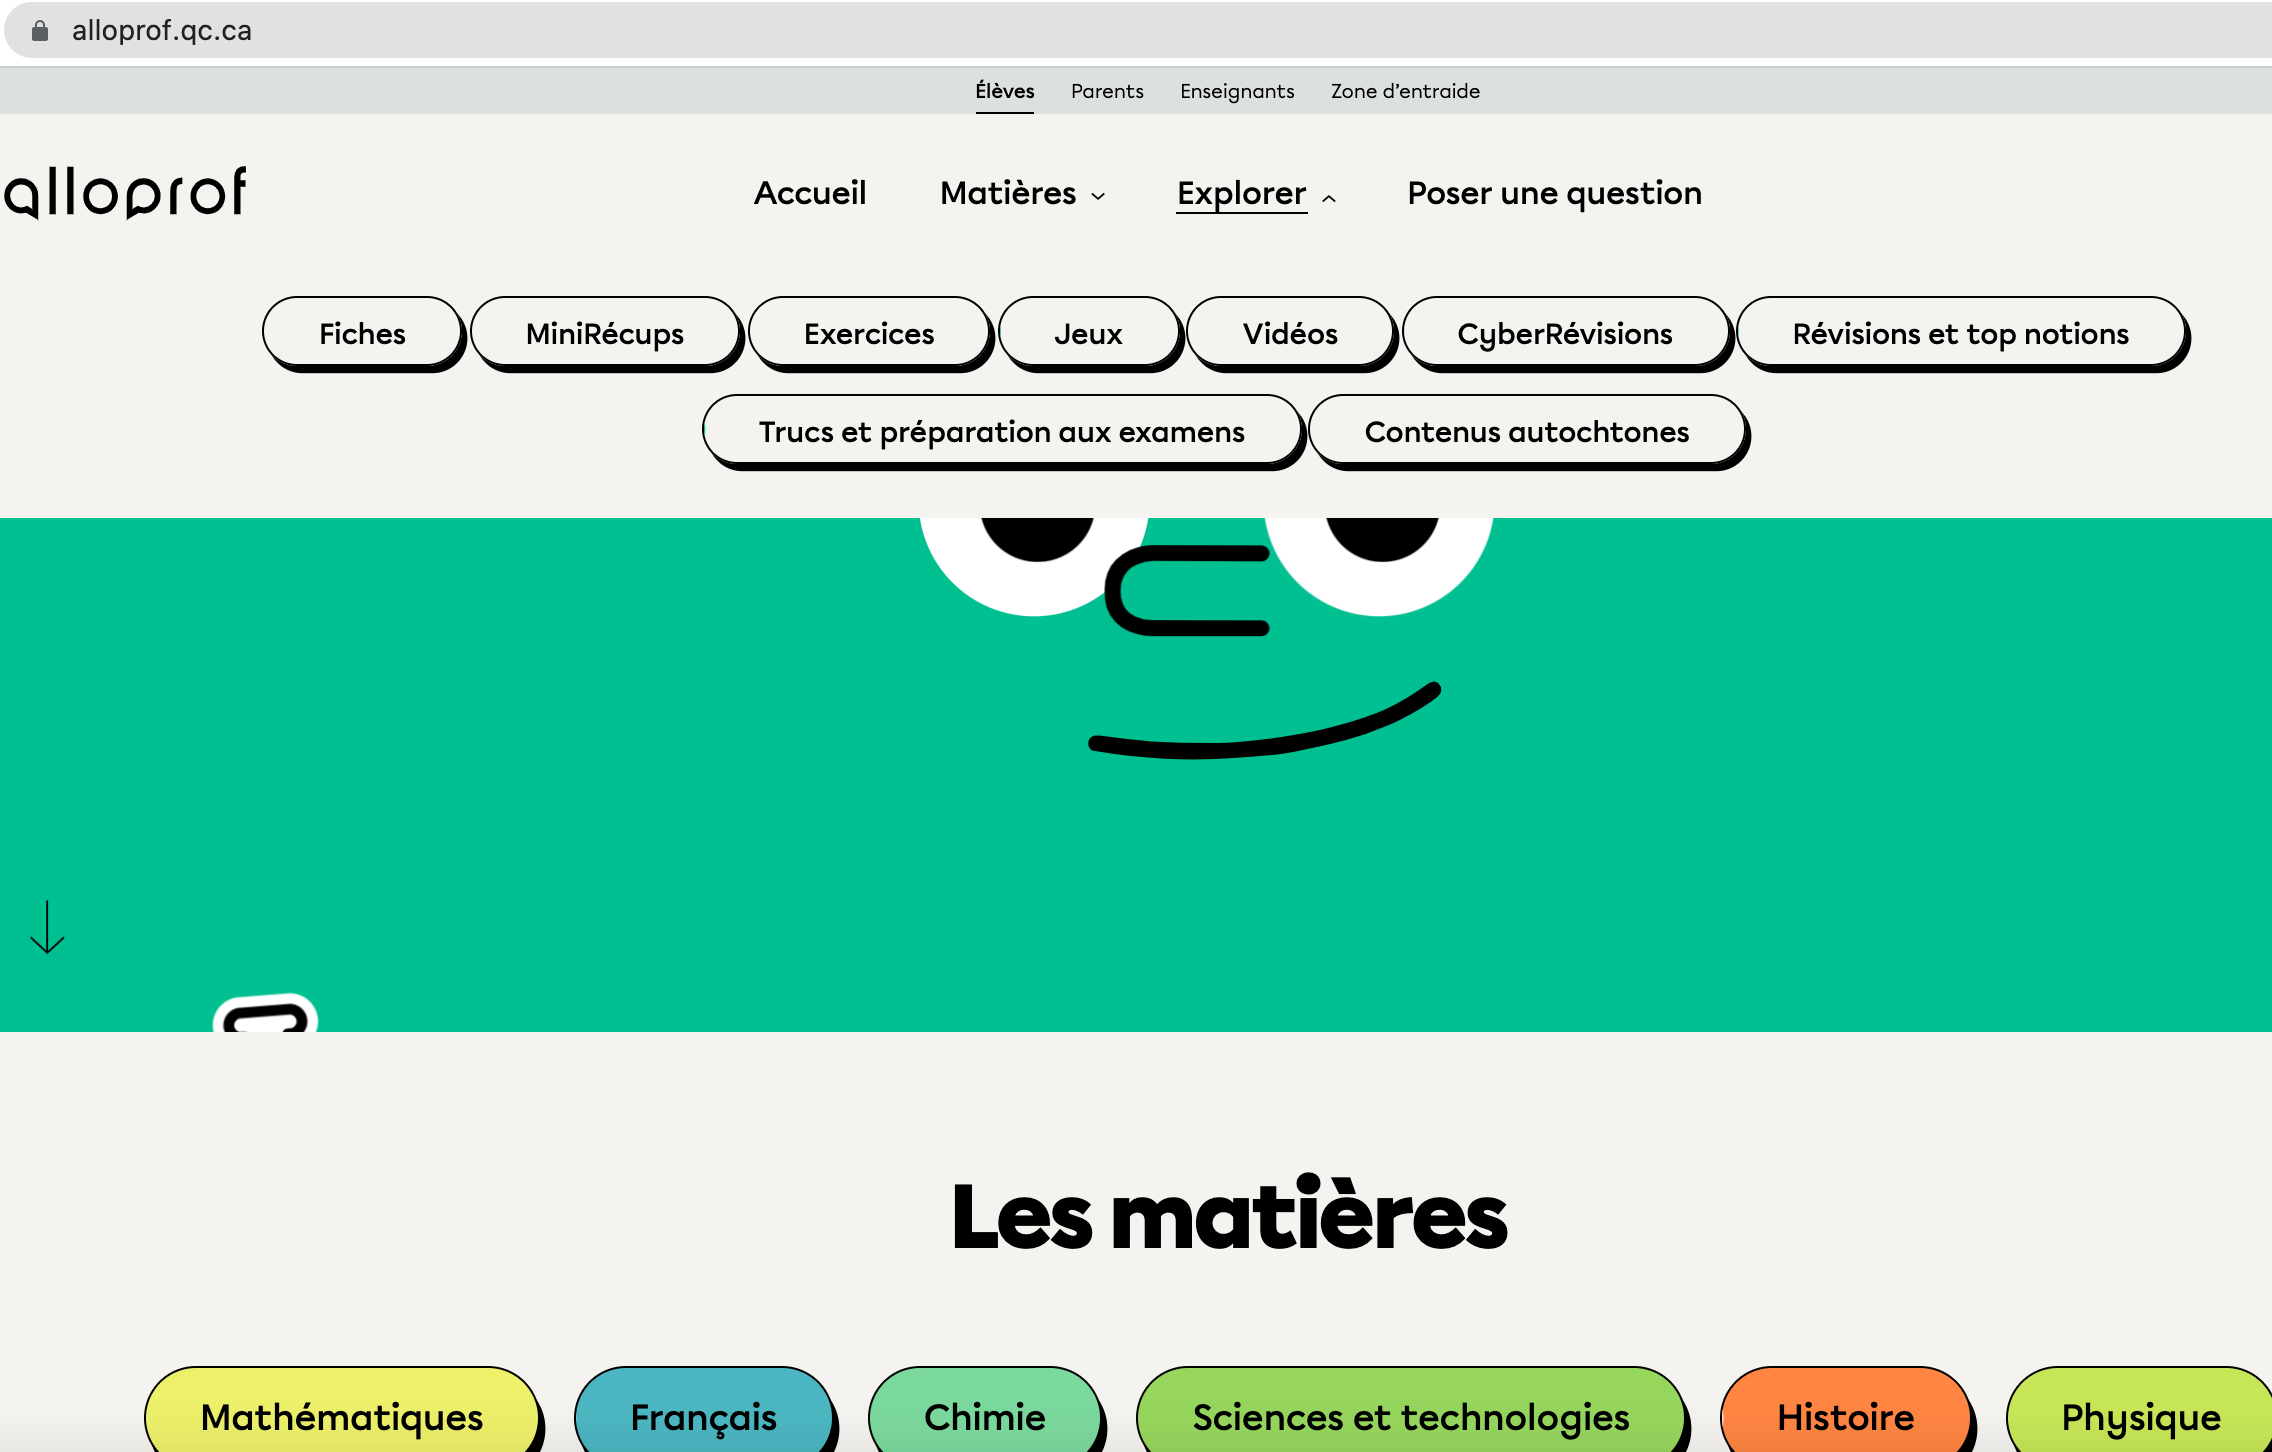This screenshot has width=2272, height=1452.
Task: Open the Accueil menu item
Action: pyautogui.click(x=810, y=193)
